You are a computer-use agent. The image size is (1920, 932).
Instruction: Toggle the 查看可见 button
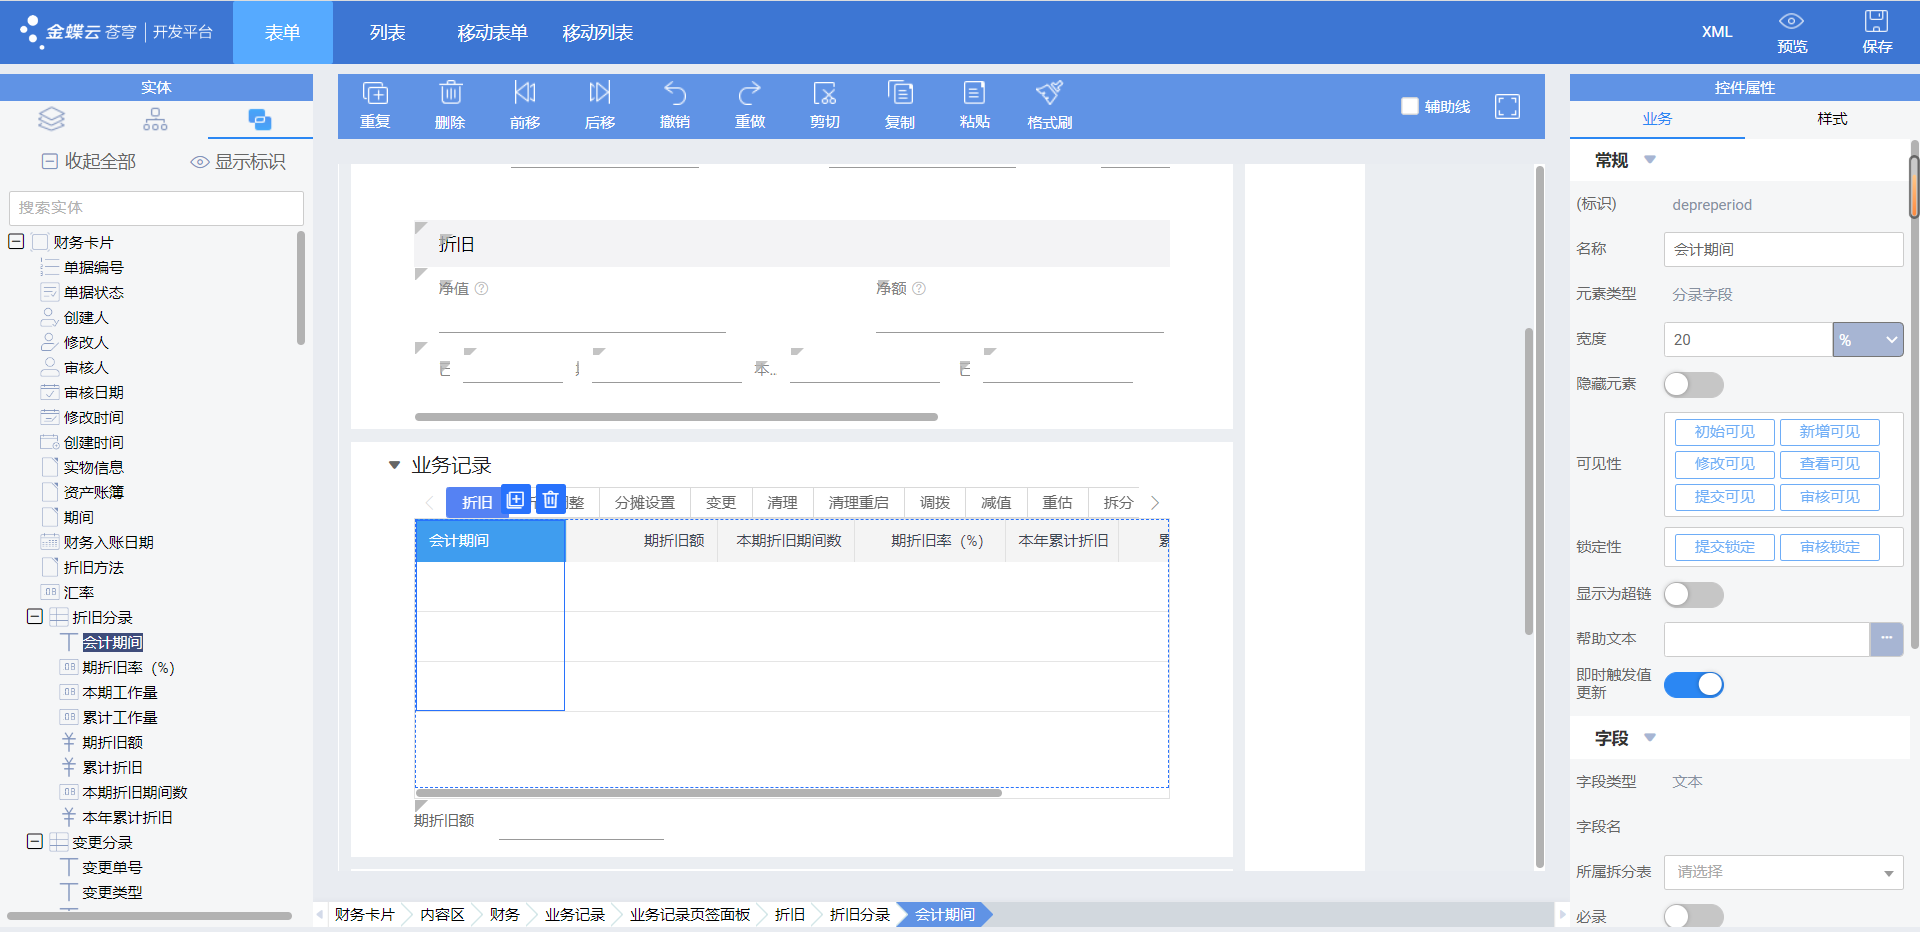click(x=1829, y=464)
